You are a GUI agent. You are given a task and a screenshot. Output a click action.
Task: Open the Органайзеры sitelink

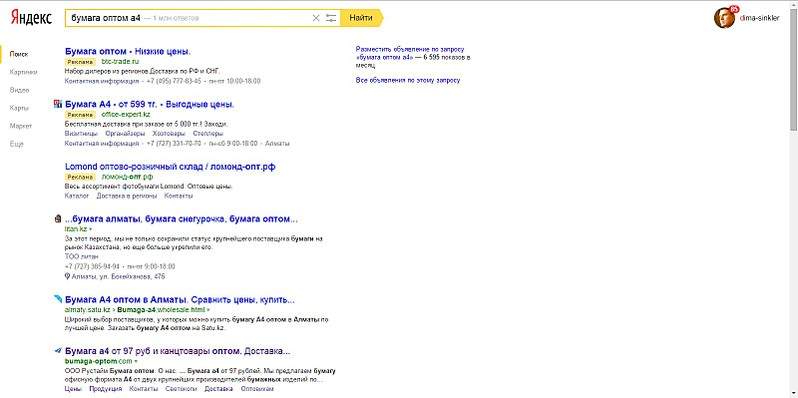click(125, 133)
